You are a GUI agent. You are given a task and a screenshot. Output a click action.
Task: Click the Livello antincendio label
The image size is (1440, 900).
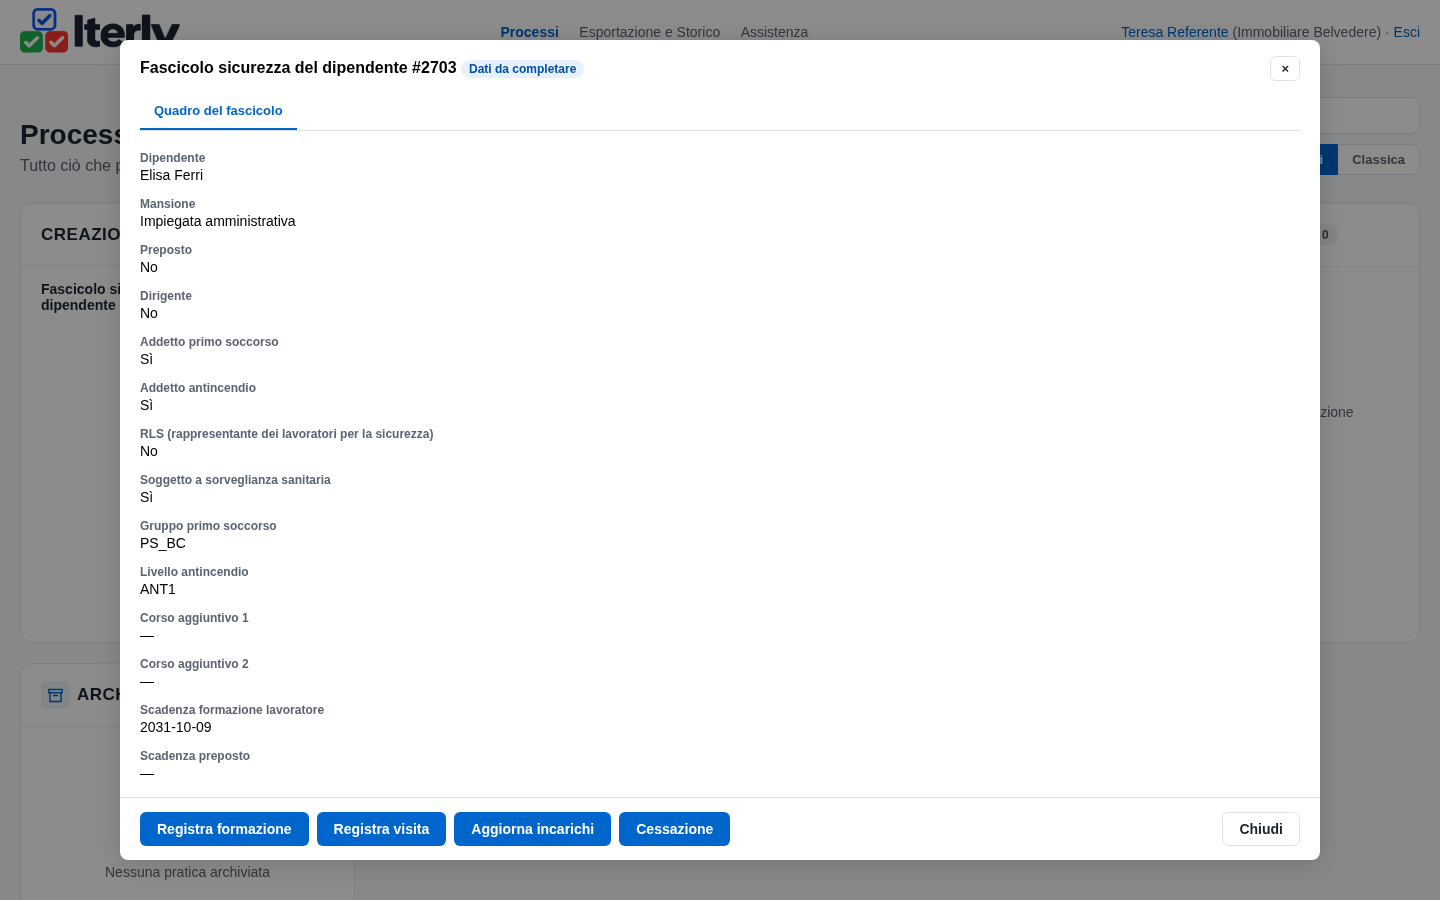point(194,572)
